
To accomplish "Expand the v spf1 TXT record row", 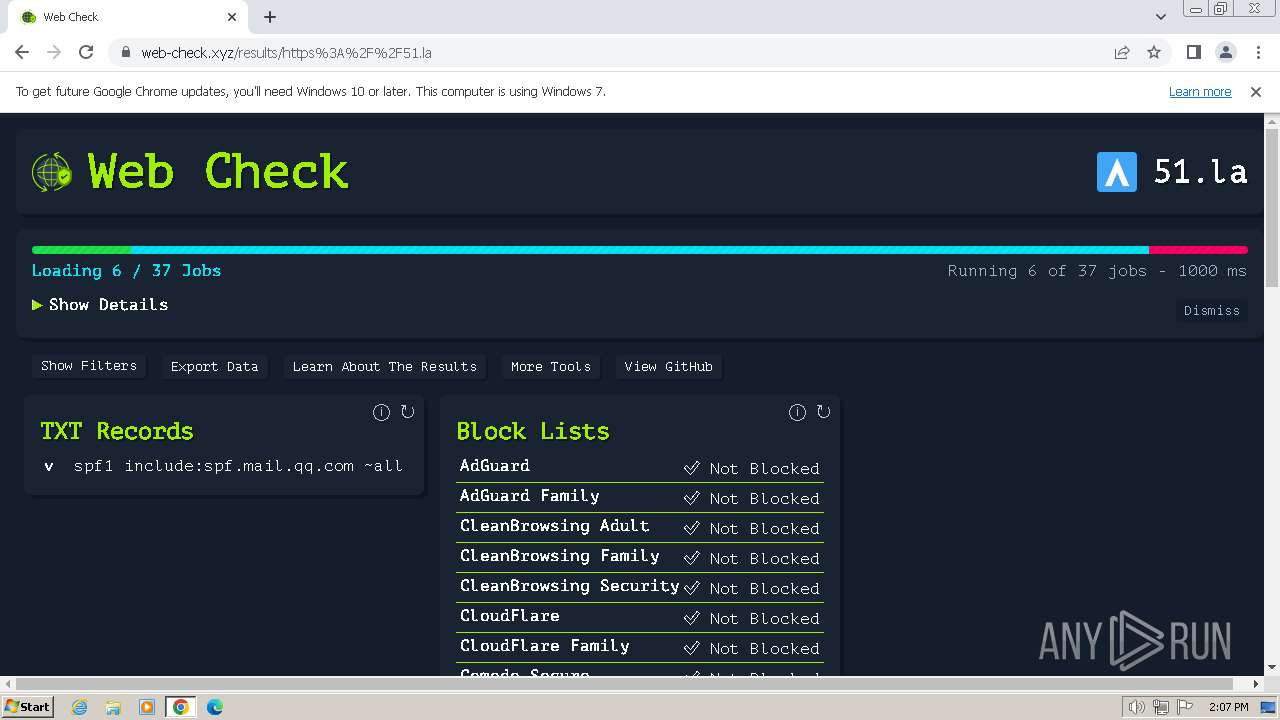I will pyautogui.click(x=224, y=466).
